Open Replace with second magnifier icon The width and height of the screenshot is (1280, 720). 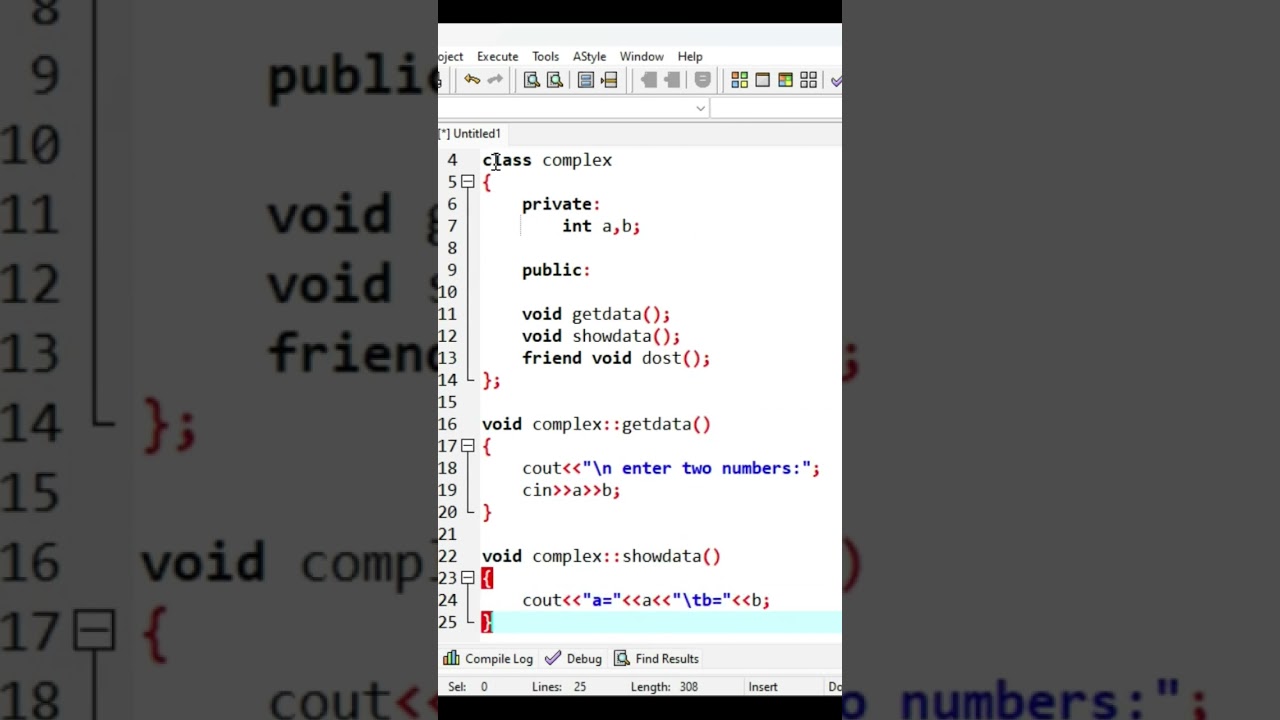pyautogui.click(x=555, y=80)
